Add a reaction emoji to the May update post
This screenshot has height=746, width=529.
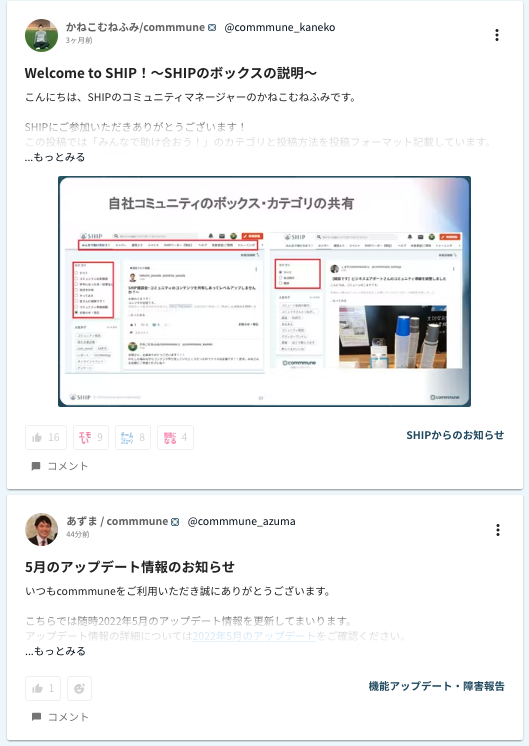(x=79, y=688)
